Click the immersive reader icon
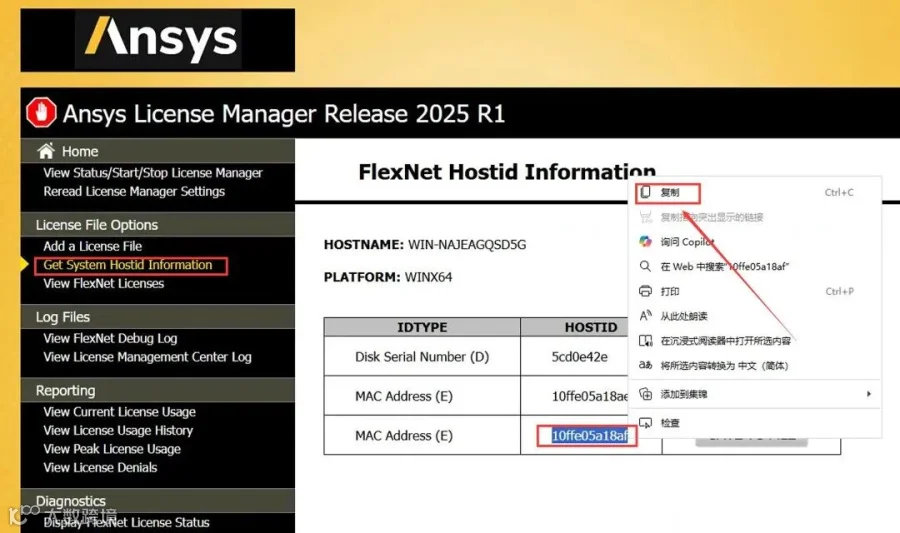Viewport: 900px width, 533px height. (x=645, y=341)
